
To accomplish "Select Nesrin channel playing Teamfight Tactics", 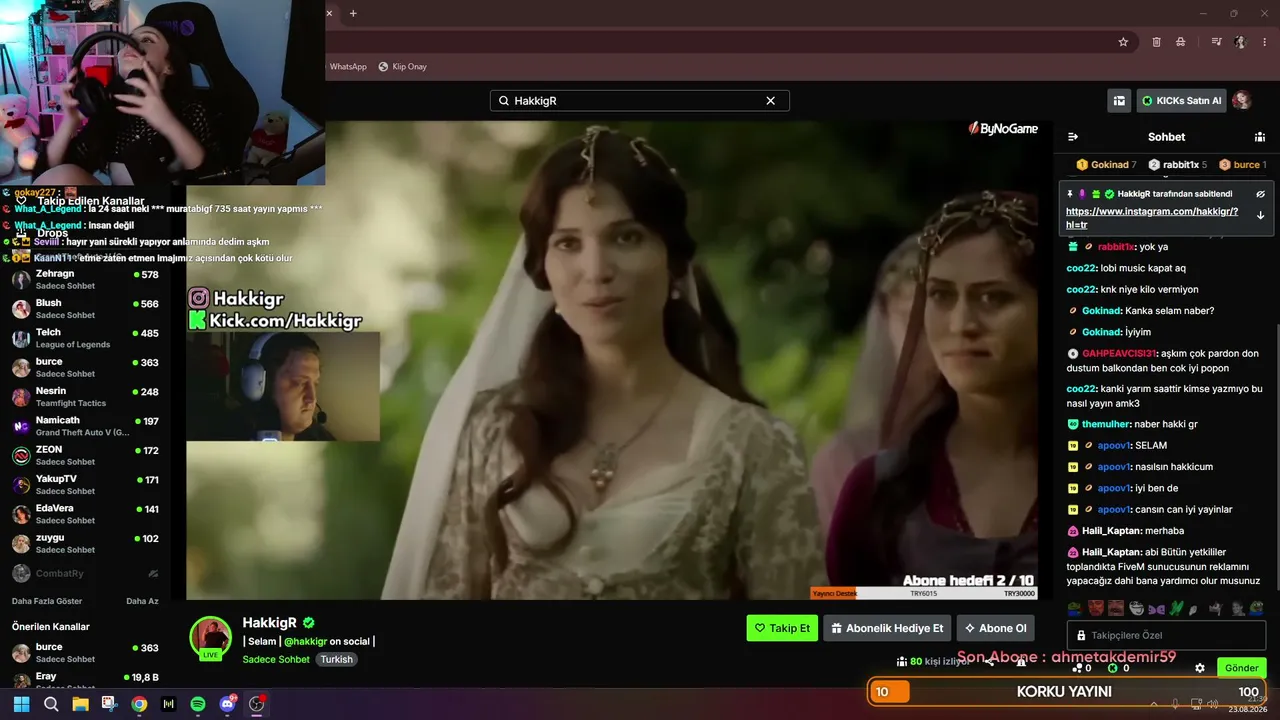I will (85, 396).
